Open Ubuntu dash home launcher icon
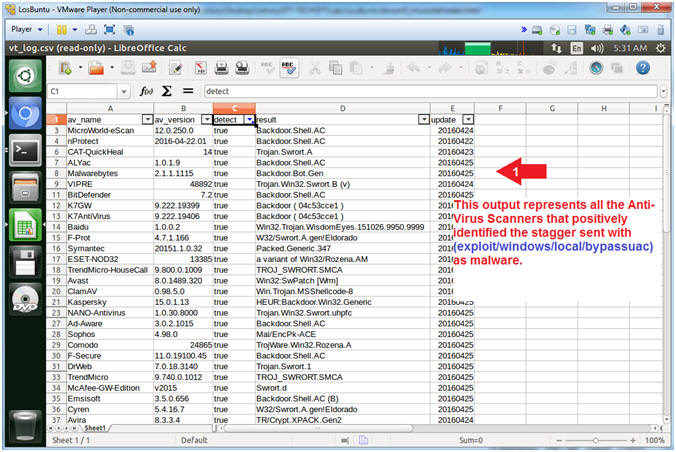The height and width of the screenshot is (452, 676). (25, 76)
